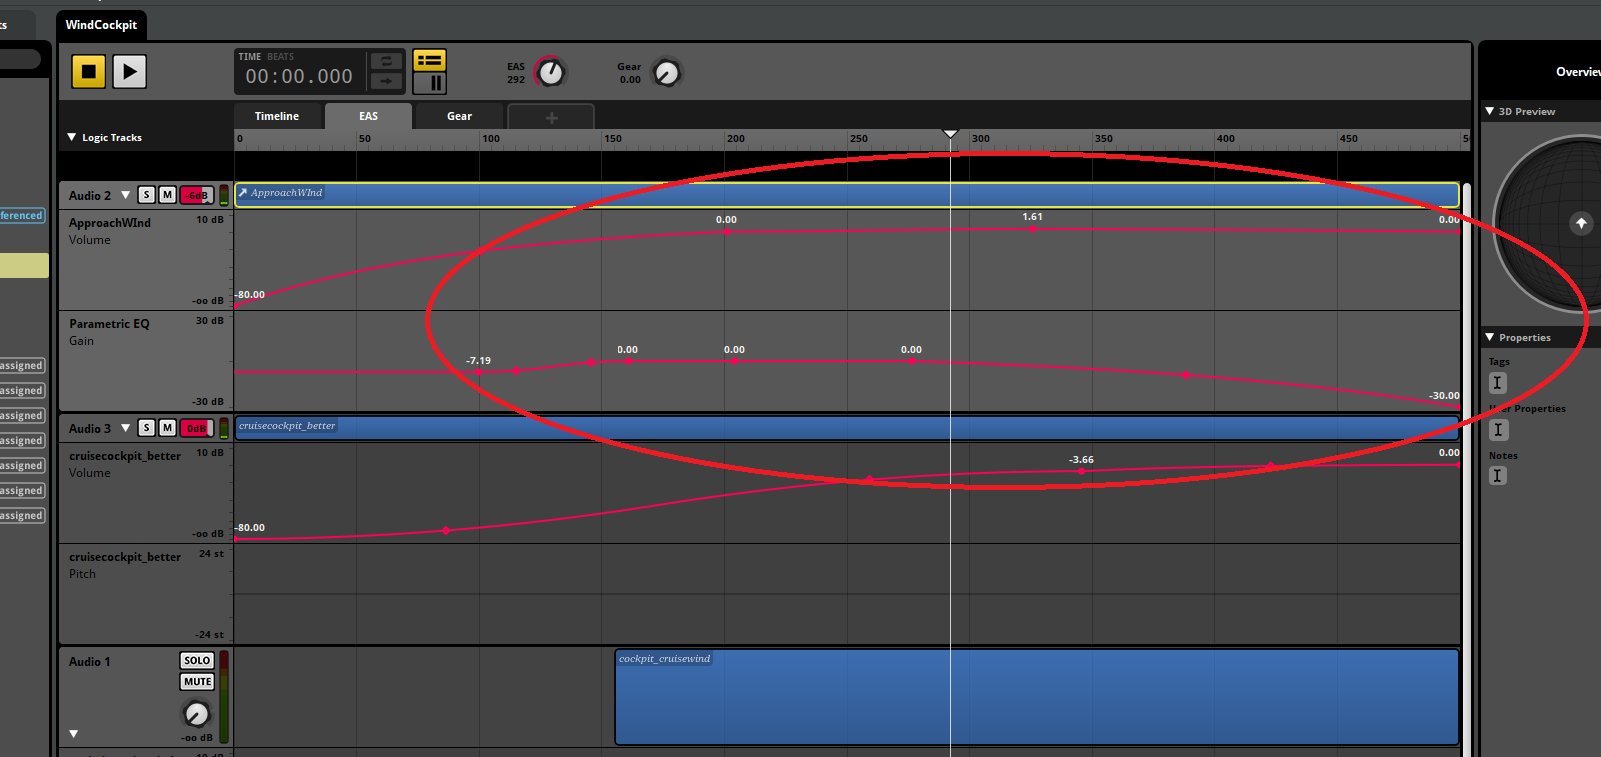The height and width of the screenshot is (757, 1601).
Task: Select the WindCockpit event tab
Action: click(x=101, y=25)
